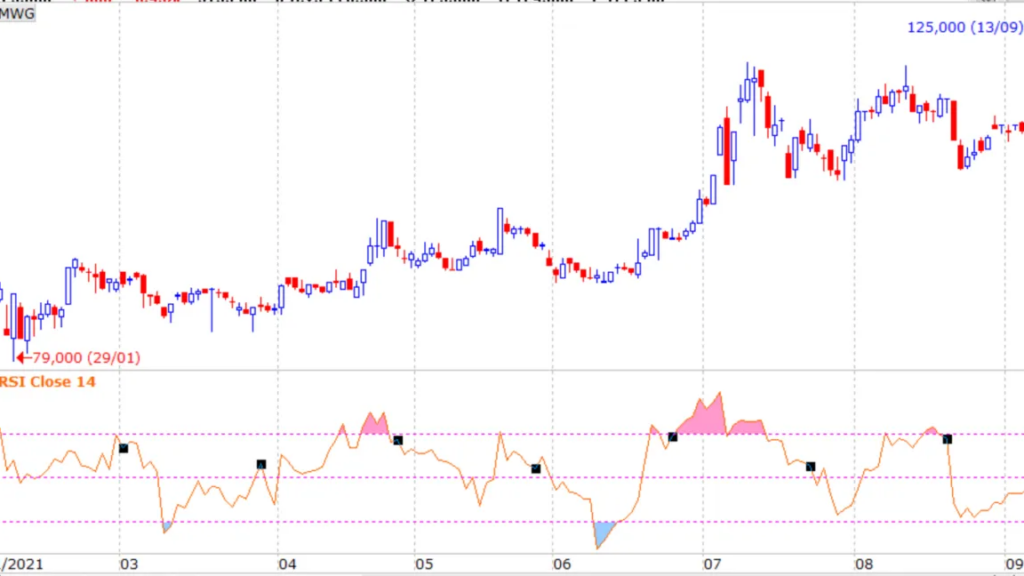Click the red arrow beside the 79,000 label

22,357
